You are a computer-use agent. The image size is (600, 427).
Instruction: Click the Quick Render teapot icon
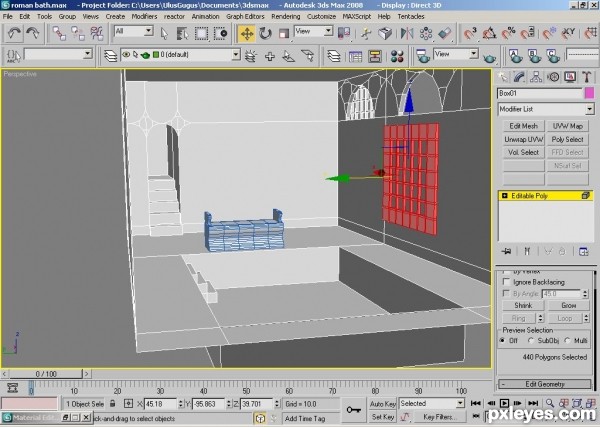pos(489,57)
